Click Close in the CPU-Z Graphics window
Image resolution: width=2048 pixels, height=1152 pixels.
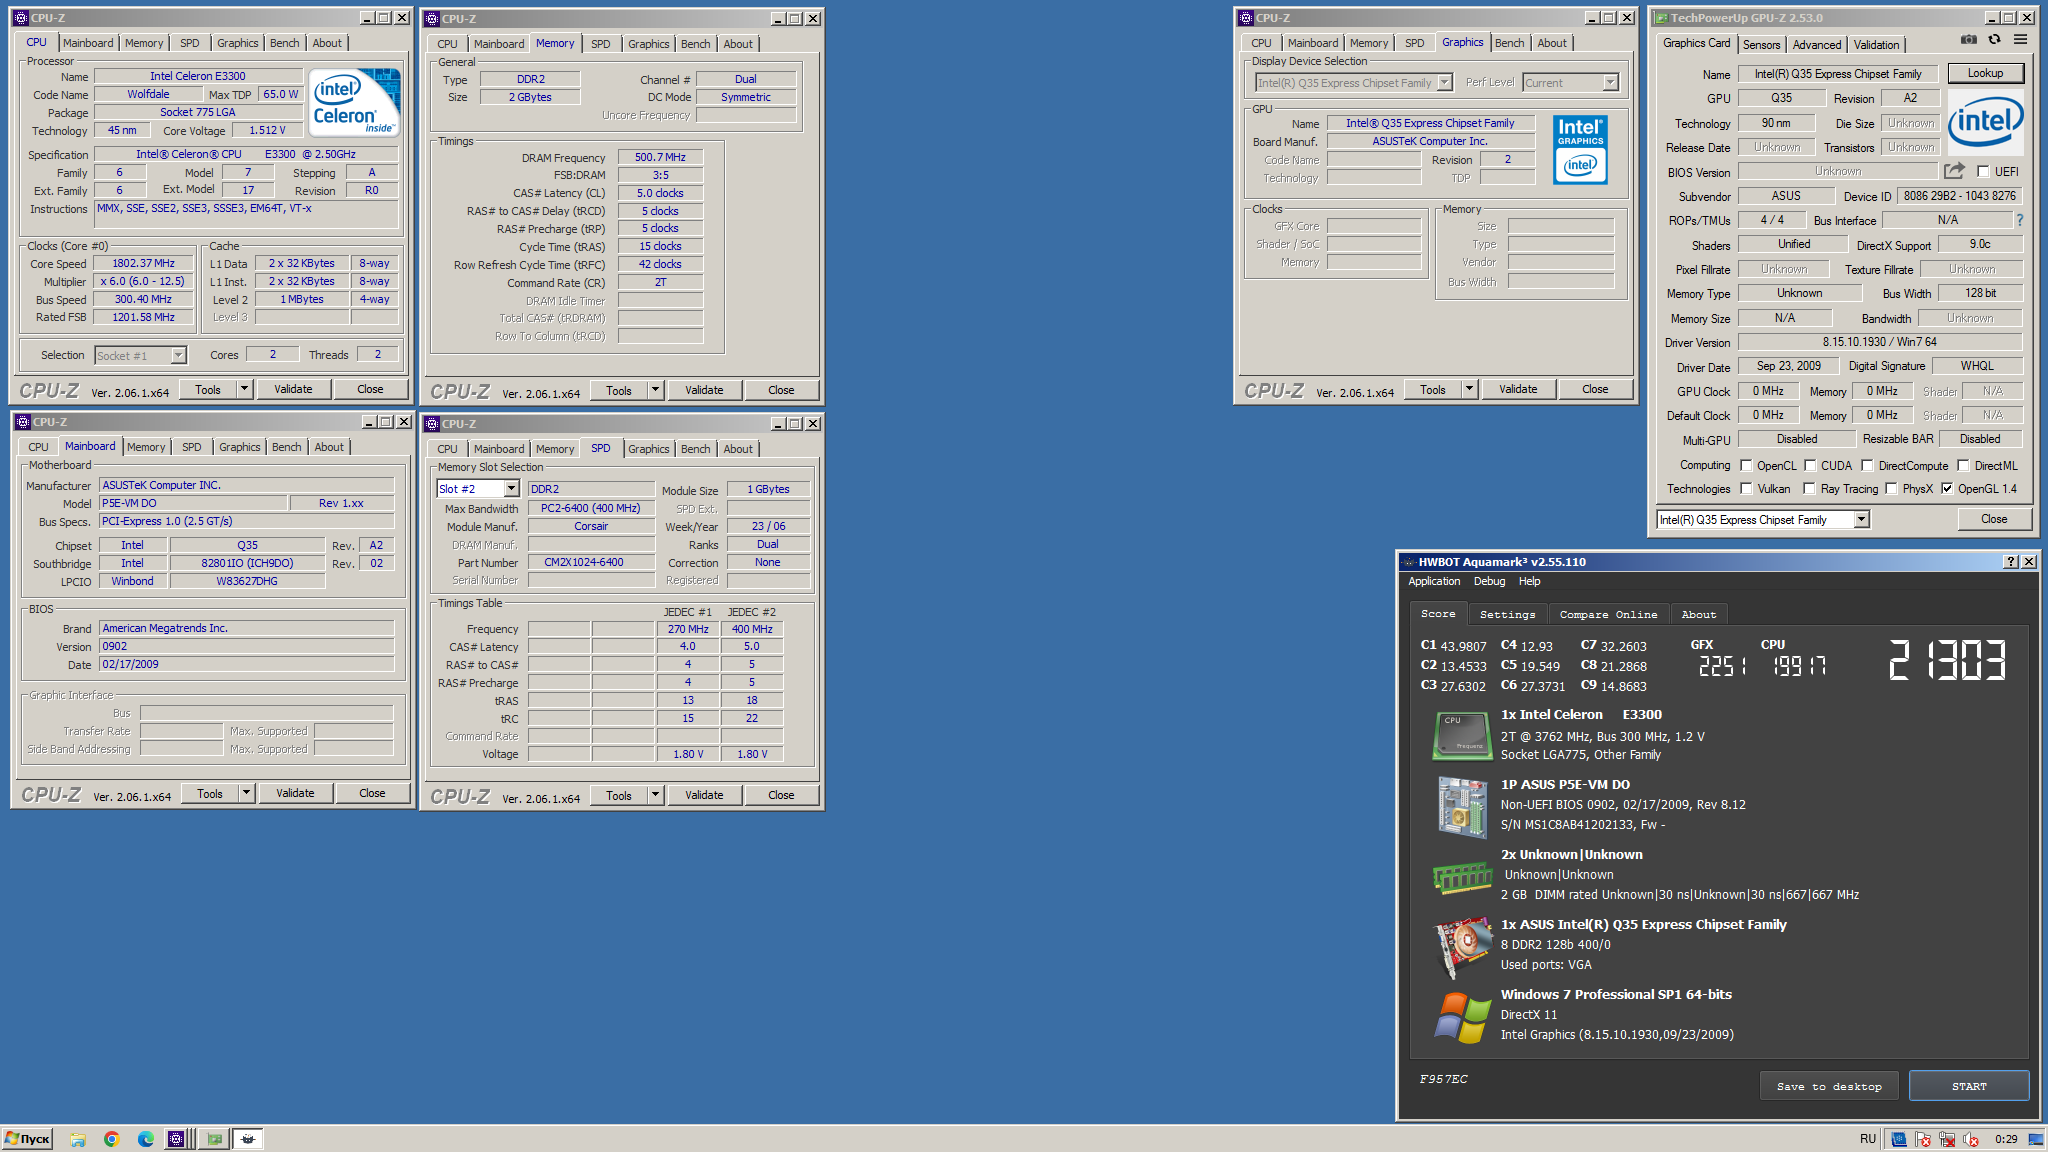pyautogui.click(x=1595, y=389)
